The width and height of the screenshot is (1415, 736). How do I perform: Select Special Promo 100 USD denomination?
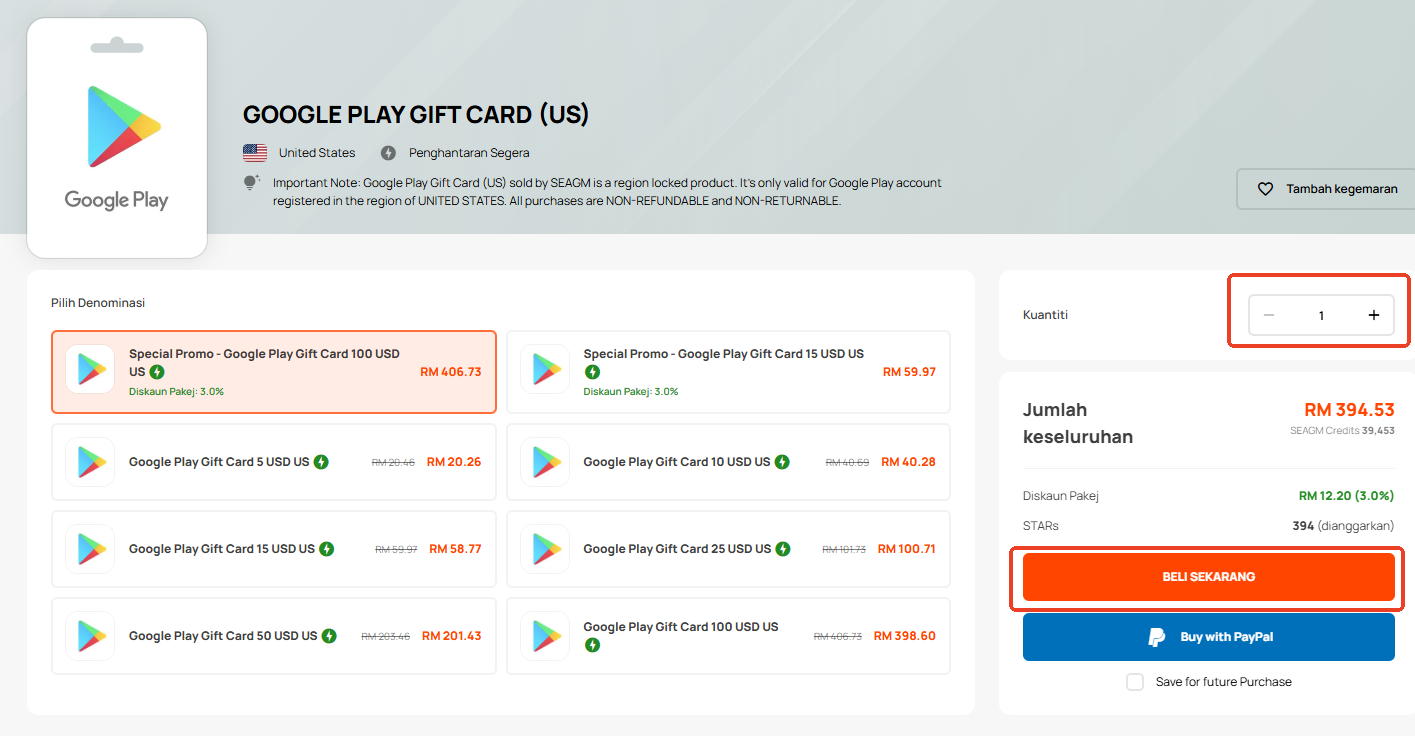point(273,372)
